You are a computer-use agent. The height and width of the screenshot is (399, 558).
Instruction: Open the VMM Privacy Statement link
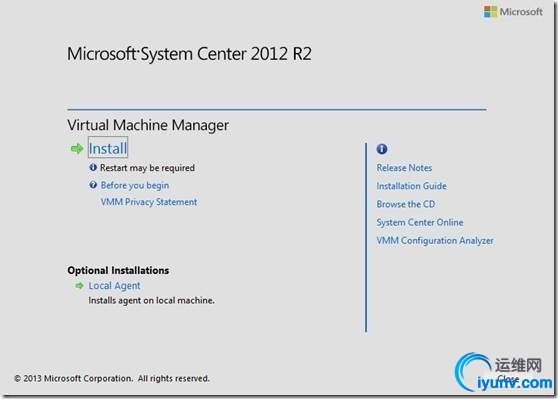pyautogui.click(x=149, y=202)
